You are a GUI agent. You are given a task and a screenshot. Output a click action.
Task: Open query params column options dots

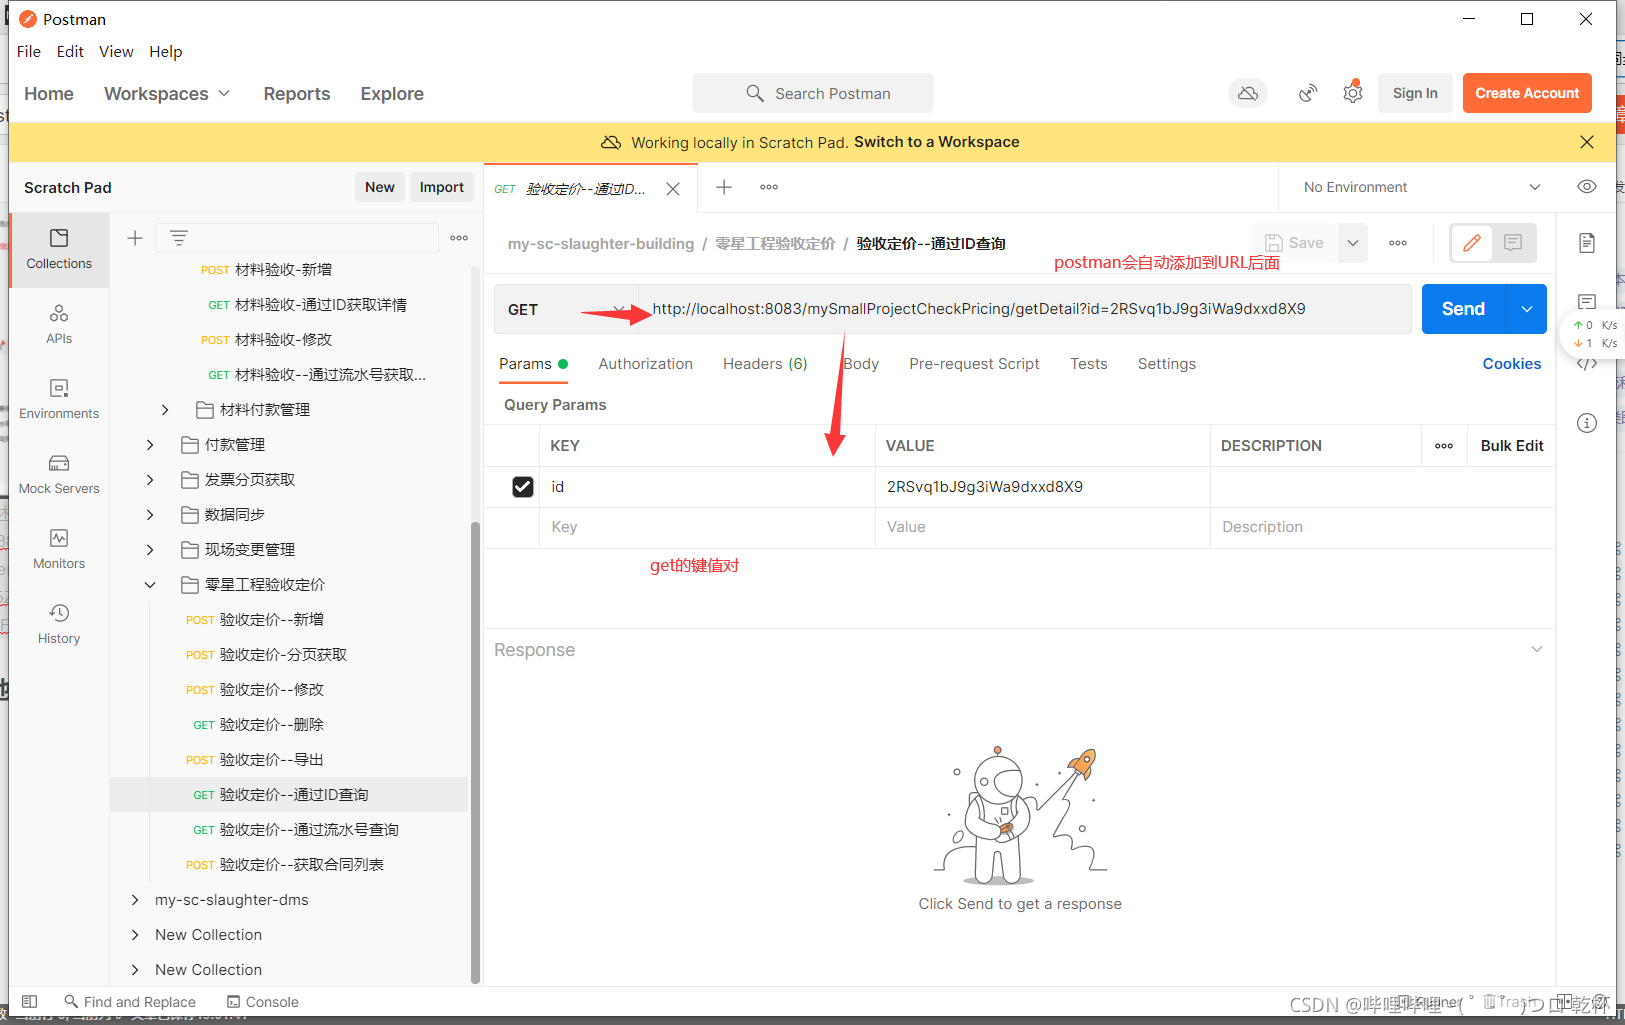pos(1444,446)
